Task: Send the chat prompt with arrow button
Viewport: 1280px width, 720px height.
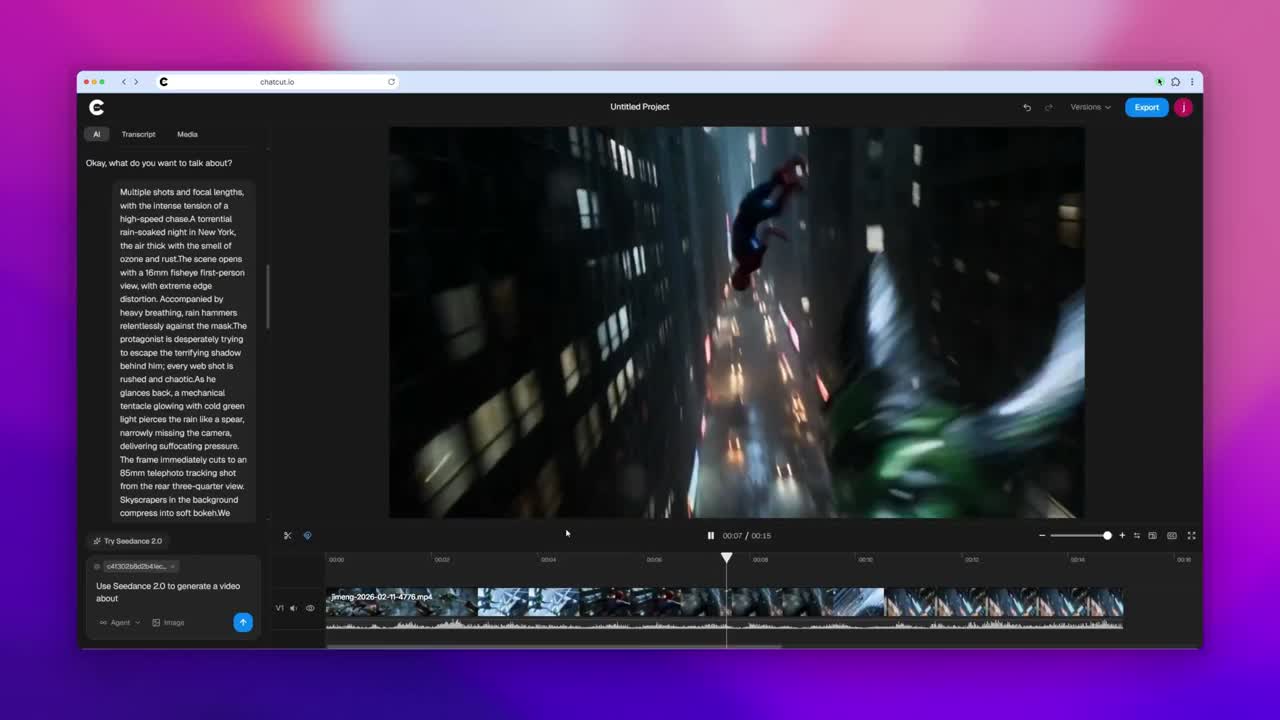Action: [243, 622]
